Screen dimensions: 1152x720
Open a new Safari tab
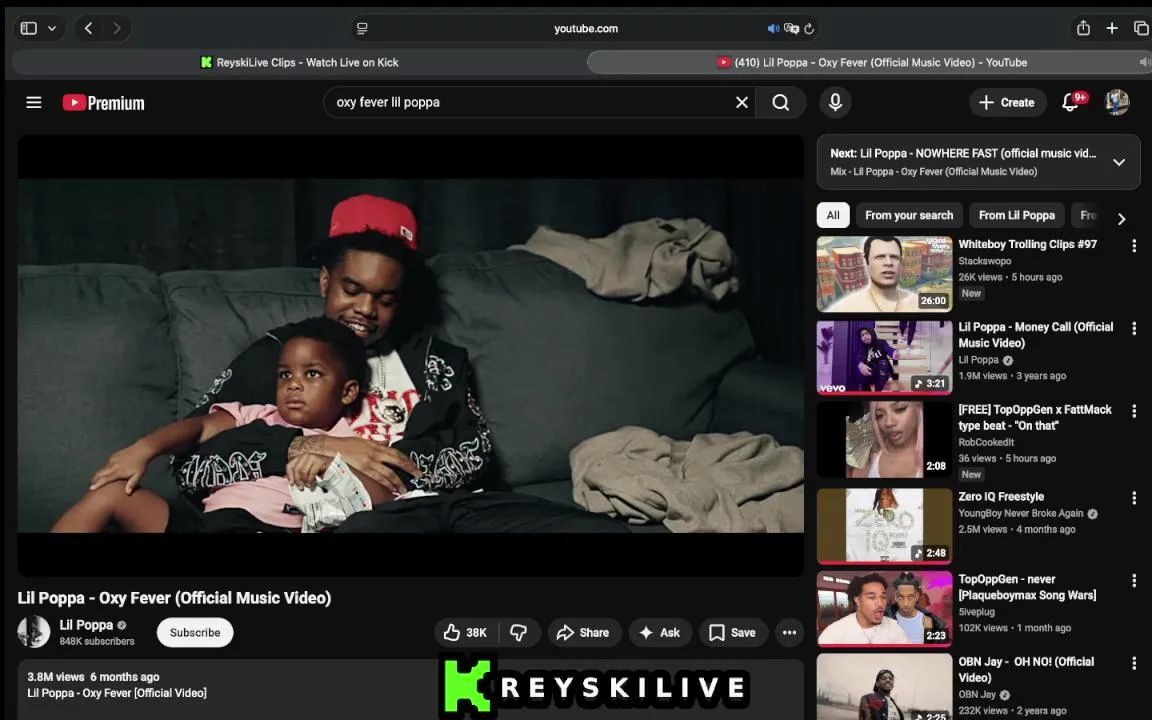(x=1112, y=28)
